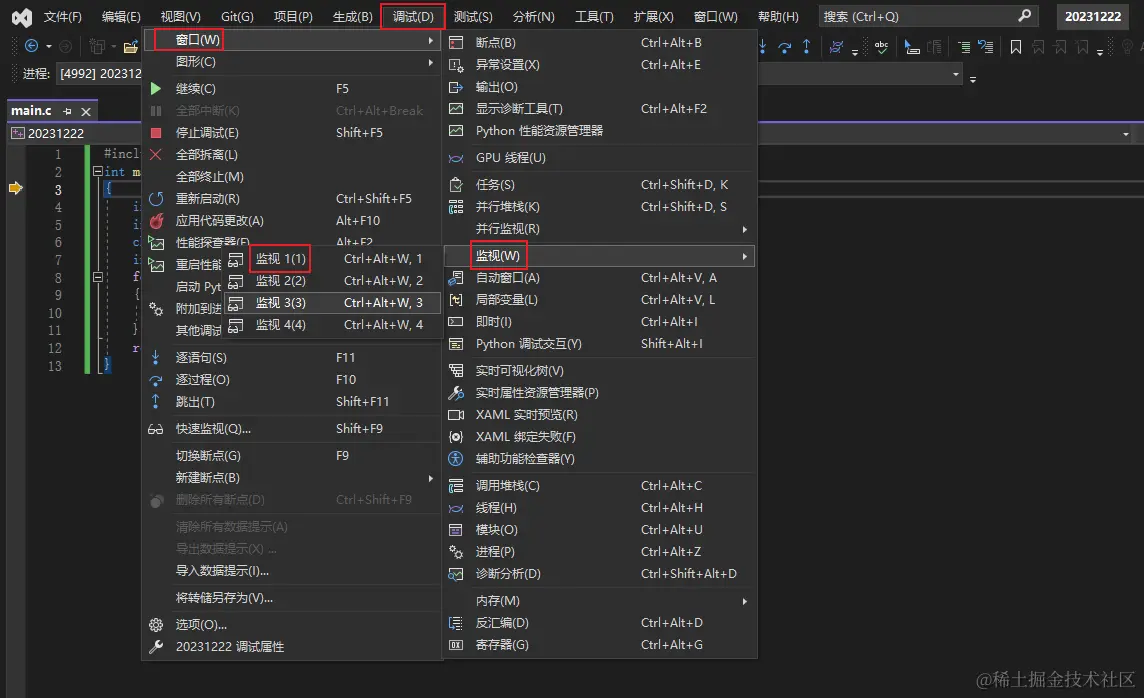Click the 寄存器(G) registers icon
The width and height of the screenshot is (1144, 698).
point(456,645)
